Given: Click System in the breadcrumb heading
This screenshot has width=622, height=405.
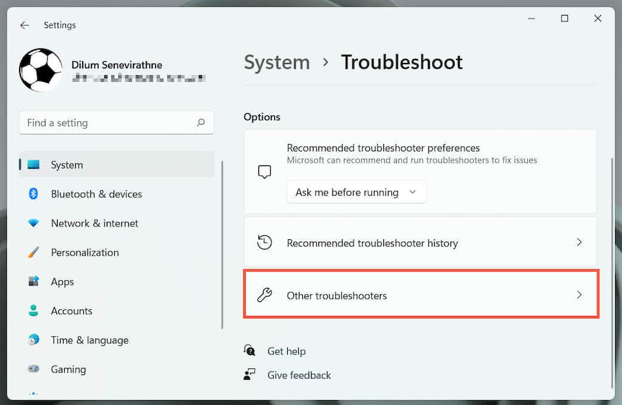Looking at the screenshot, I should coord(276,62).
